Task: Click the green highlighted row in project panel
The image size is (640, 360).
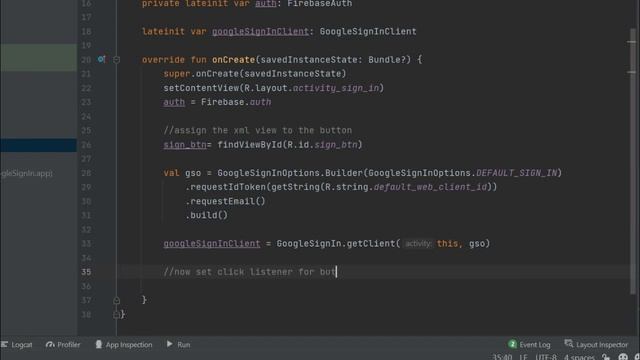Action: (x=38, y=58)
